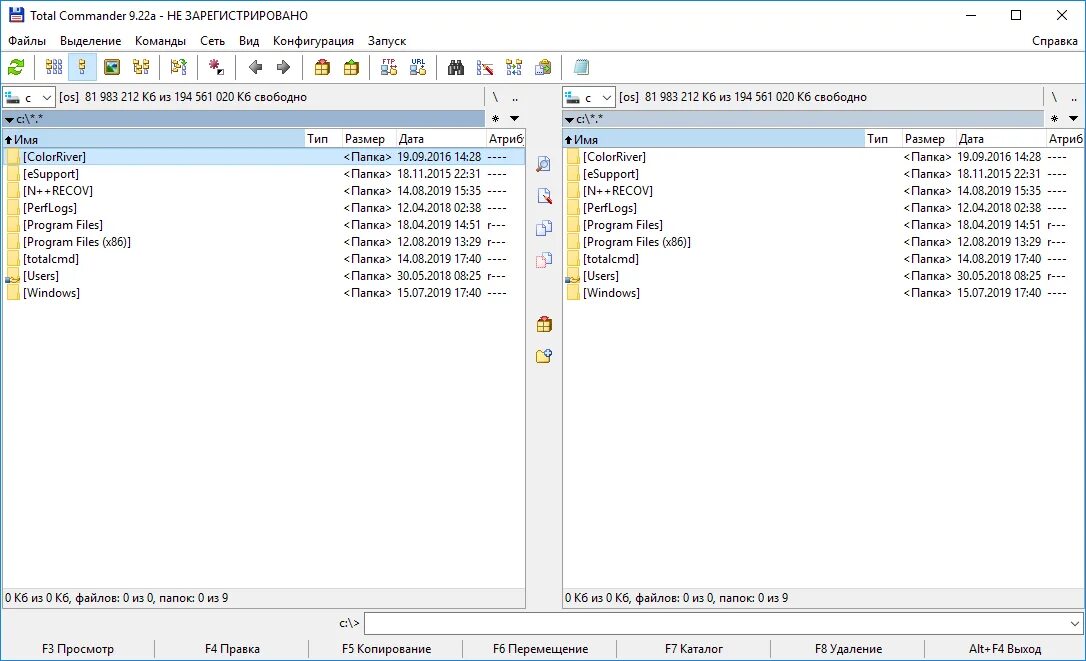The width and height of the screenshot is (1086, 661).
Task: Click the tree icon with green arrow
Action: tap(179, 67)
